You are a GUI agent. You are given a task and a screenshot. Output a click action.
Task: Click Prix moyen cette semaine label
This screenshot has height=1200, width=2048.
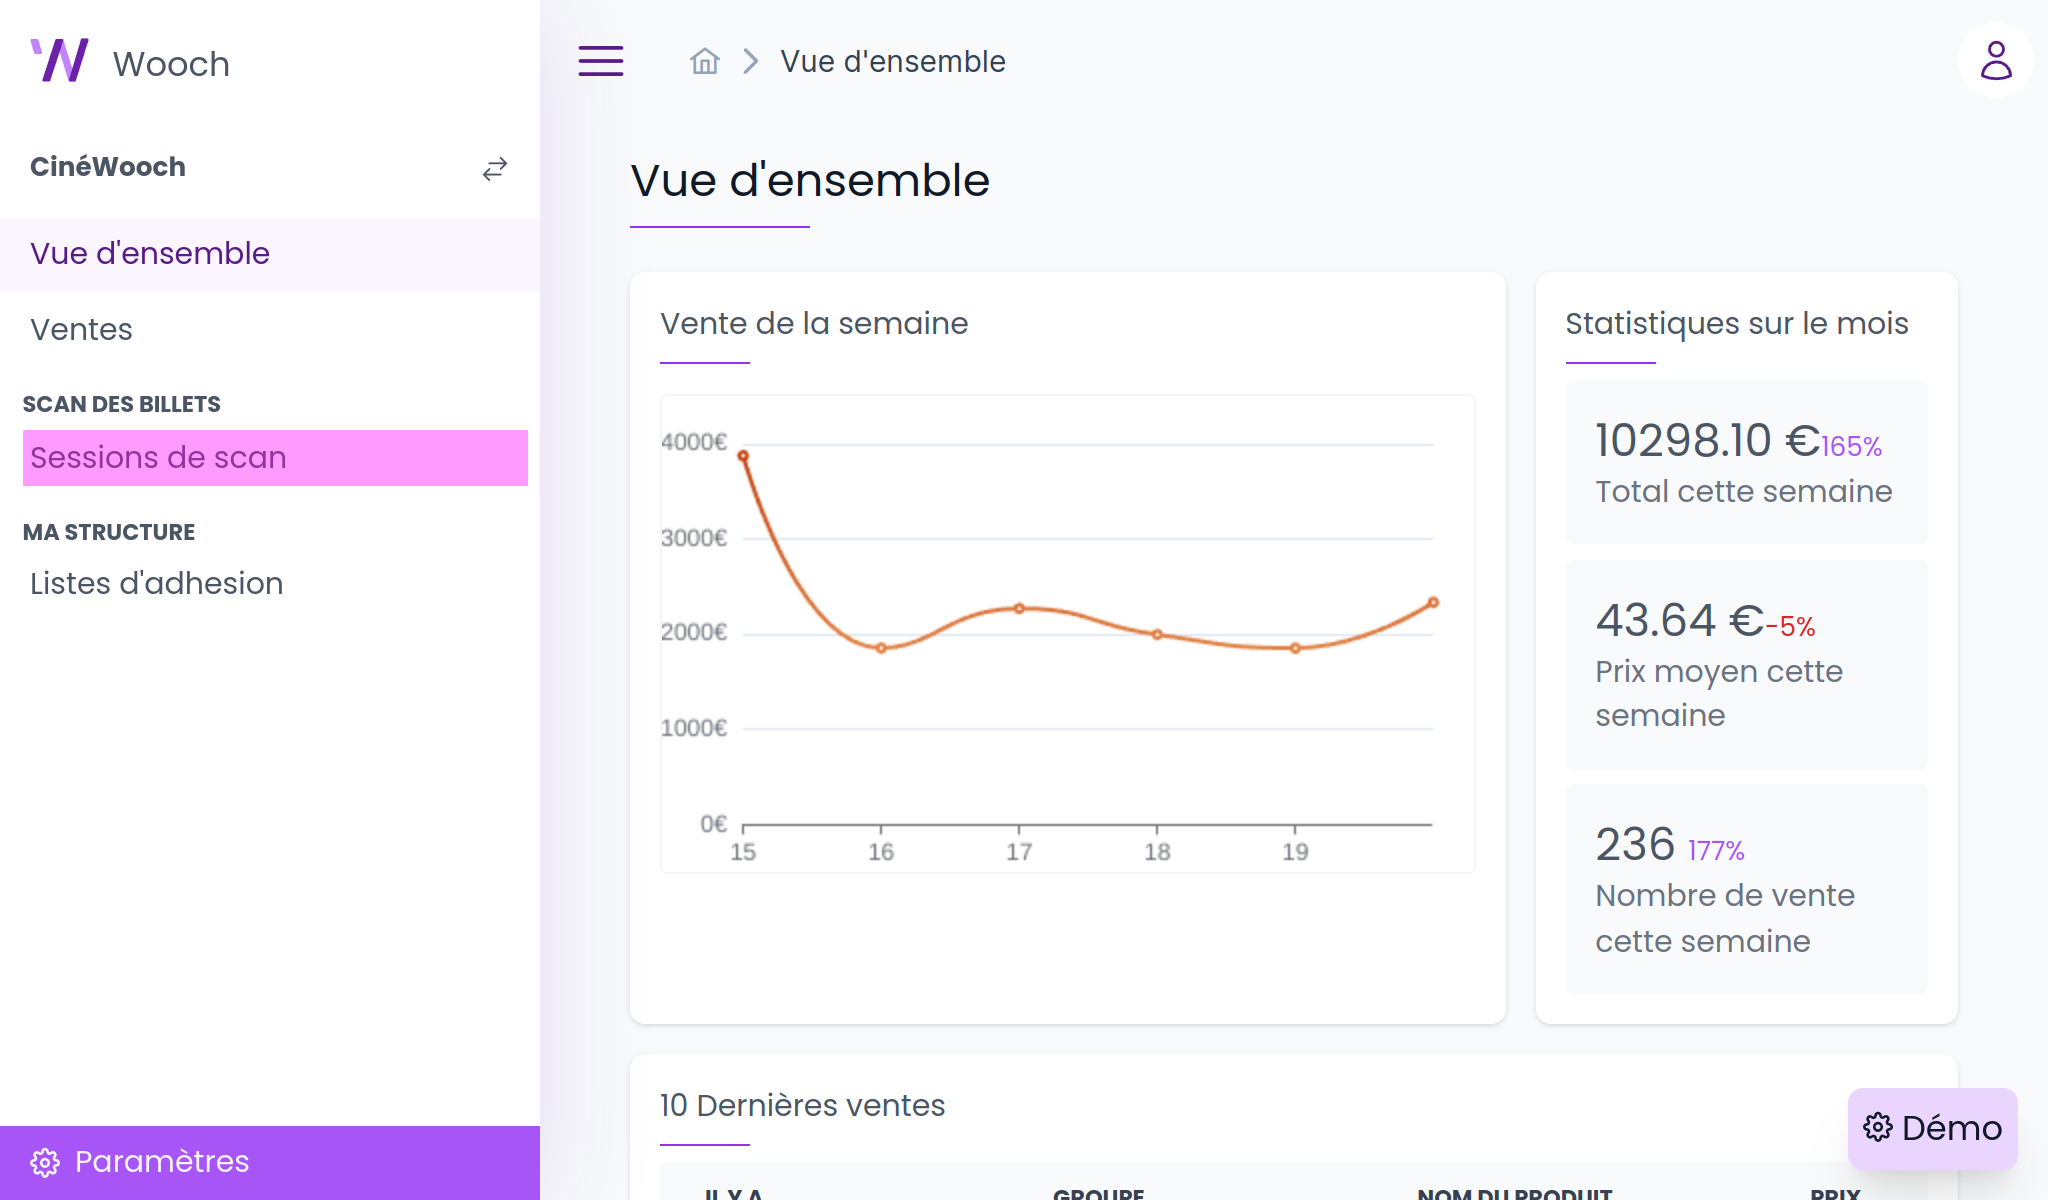1718,693
